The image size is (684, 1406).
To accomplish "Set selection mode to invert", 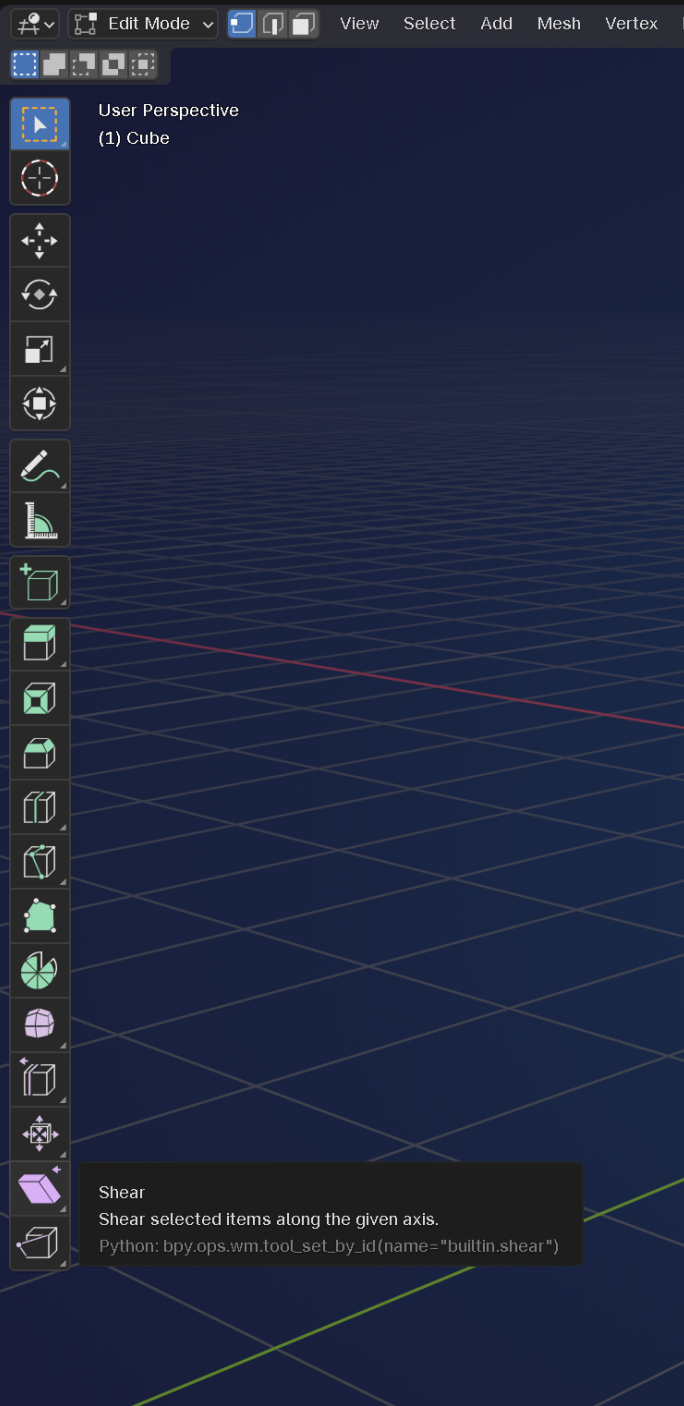I will 114,65.
